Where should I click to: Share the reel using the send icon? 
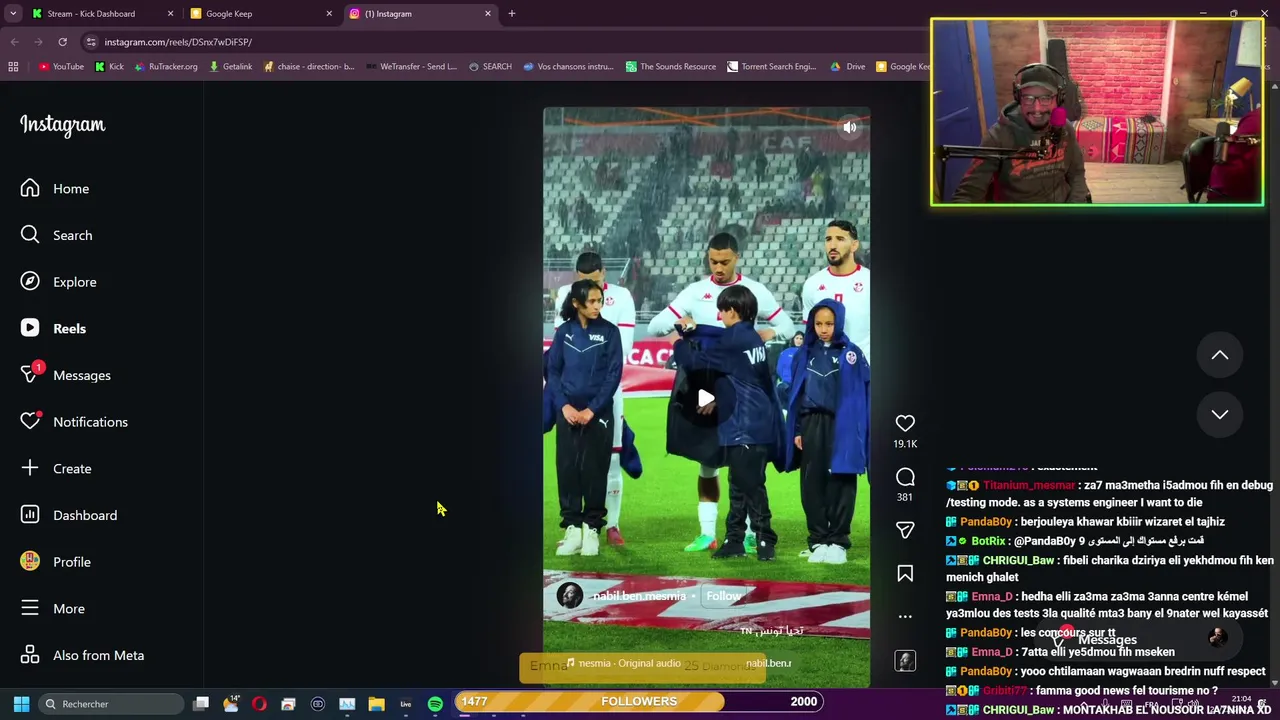[x=905, y=530]
